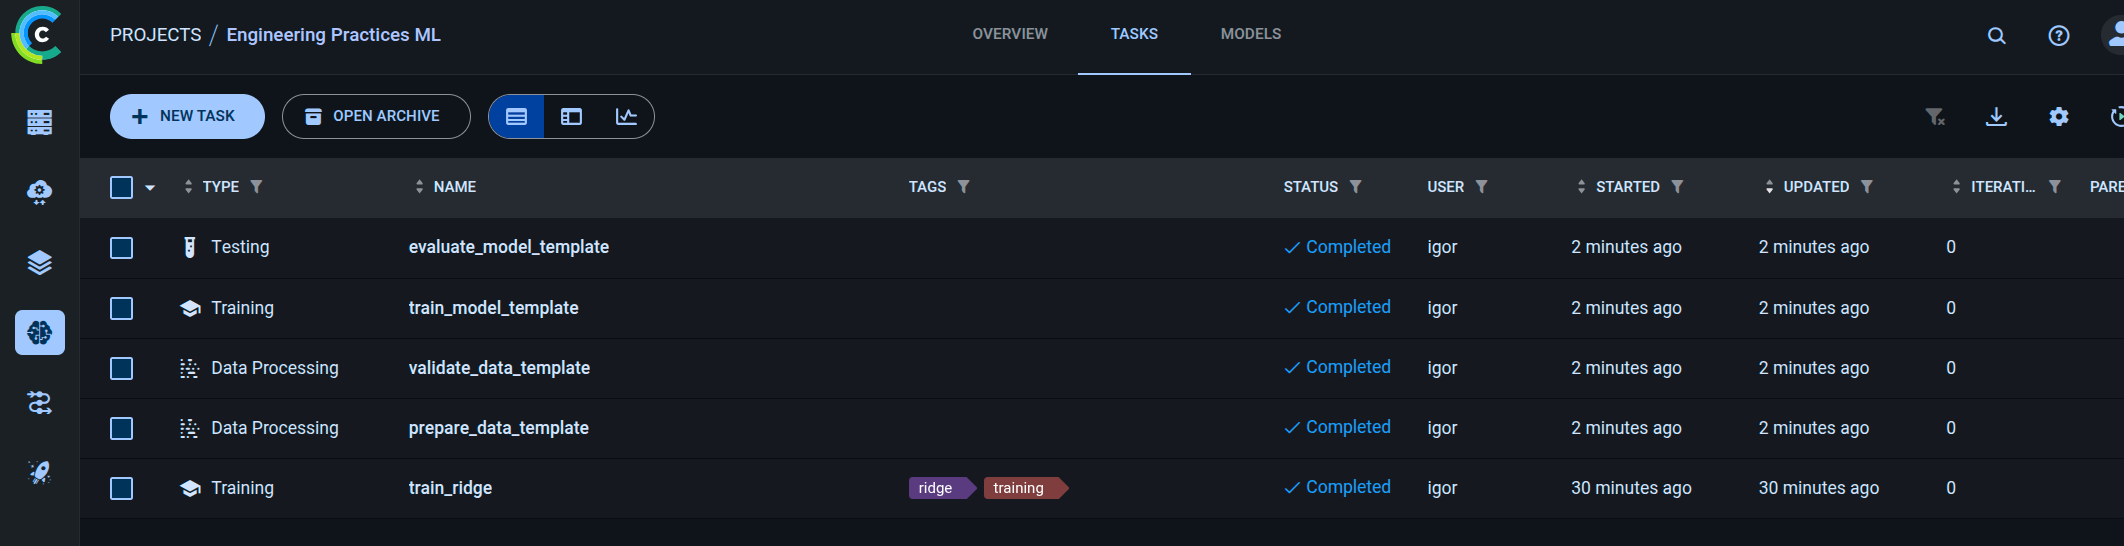This screenshot has width=2124, height=546.
Task: Open Pipelines section in left sidebar
Action: (40, 403)
